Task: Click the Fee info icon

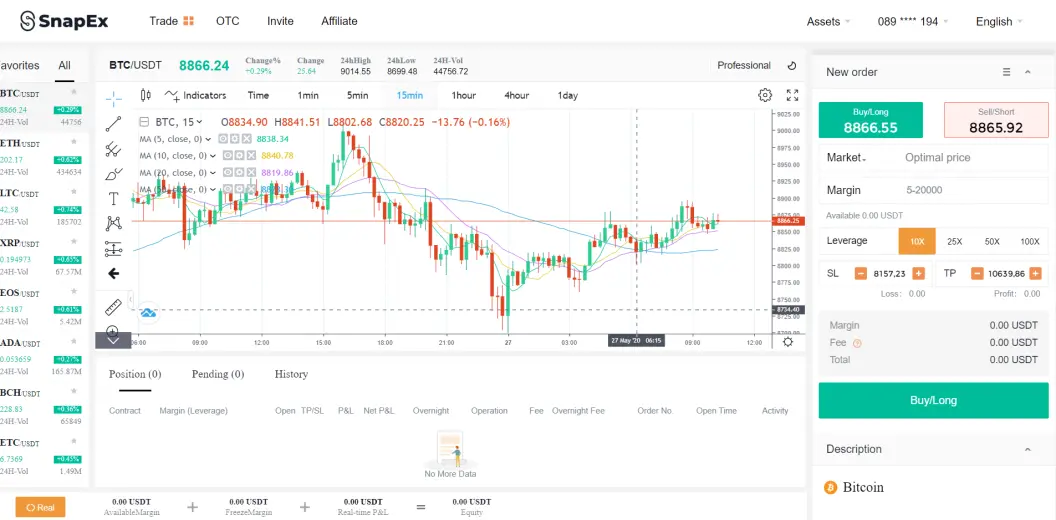Action: pos(857,343)
